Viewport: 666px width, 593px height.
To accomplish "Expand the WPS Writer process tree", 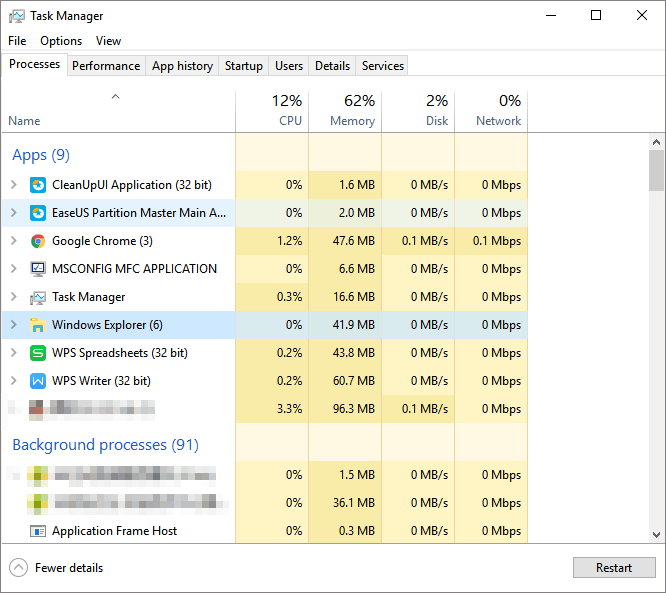I will point(13,381).
